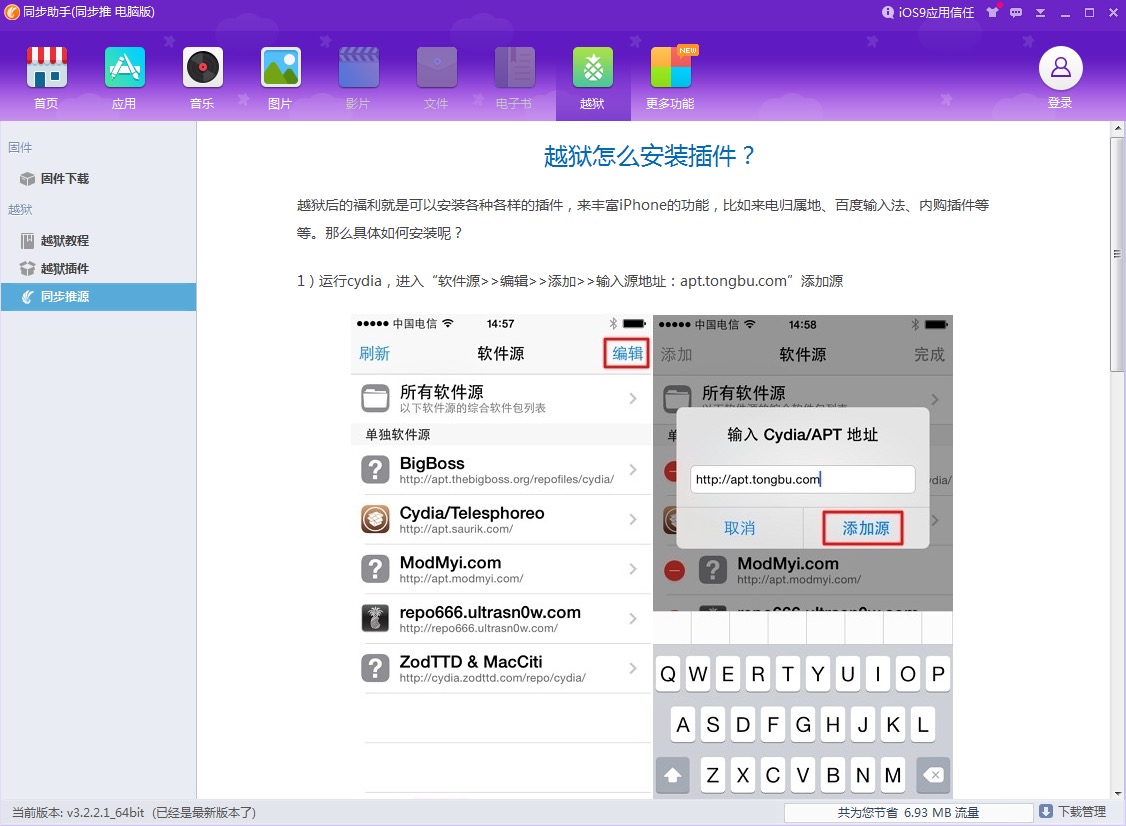Screen dimensions: 1126x826
Task: Click the 越狱 sidebar section header
Action: [x=20, y=210]
